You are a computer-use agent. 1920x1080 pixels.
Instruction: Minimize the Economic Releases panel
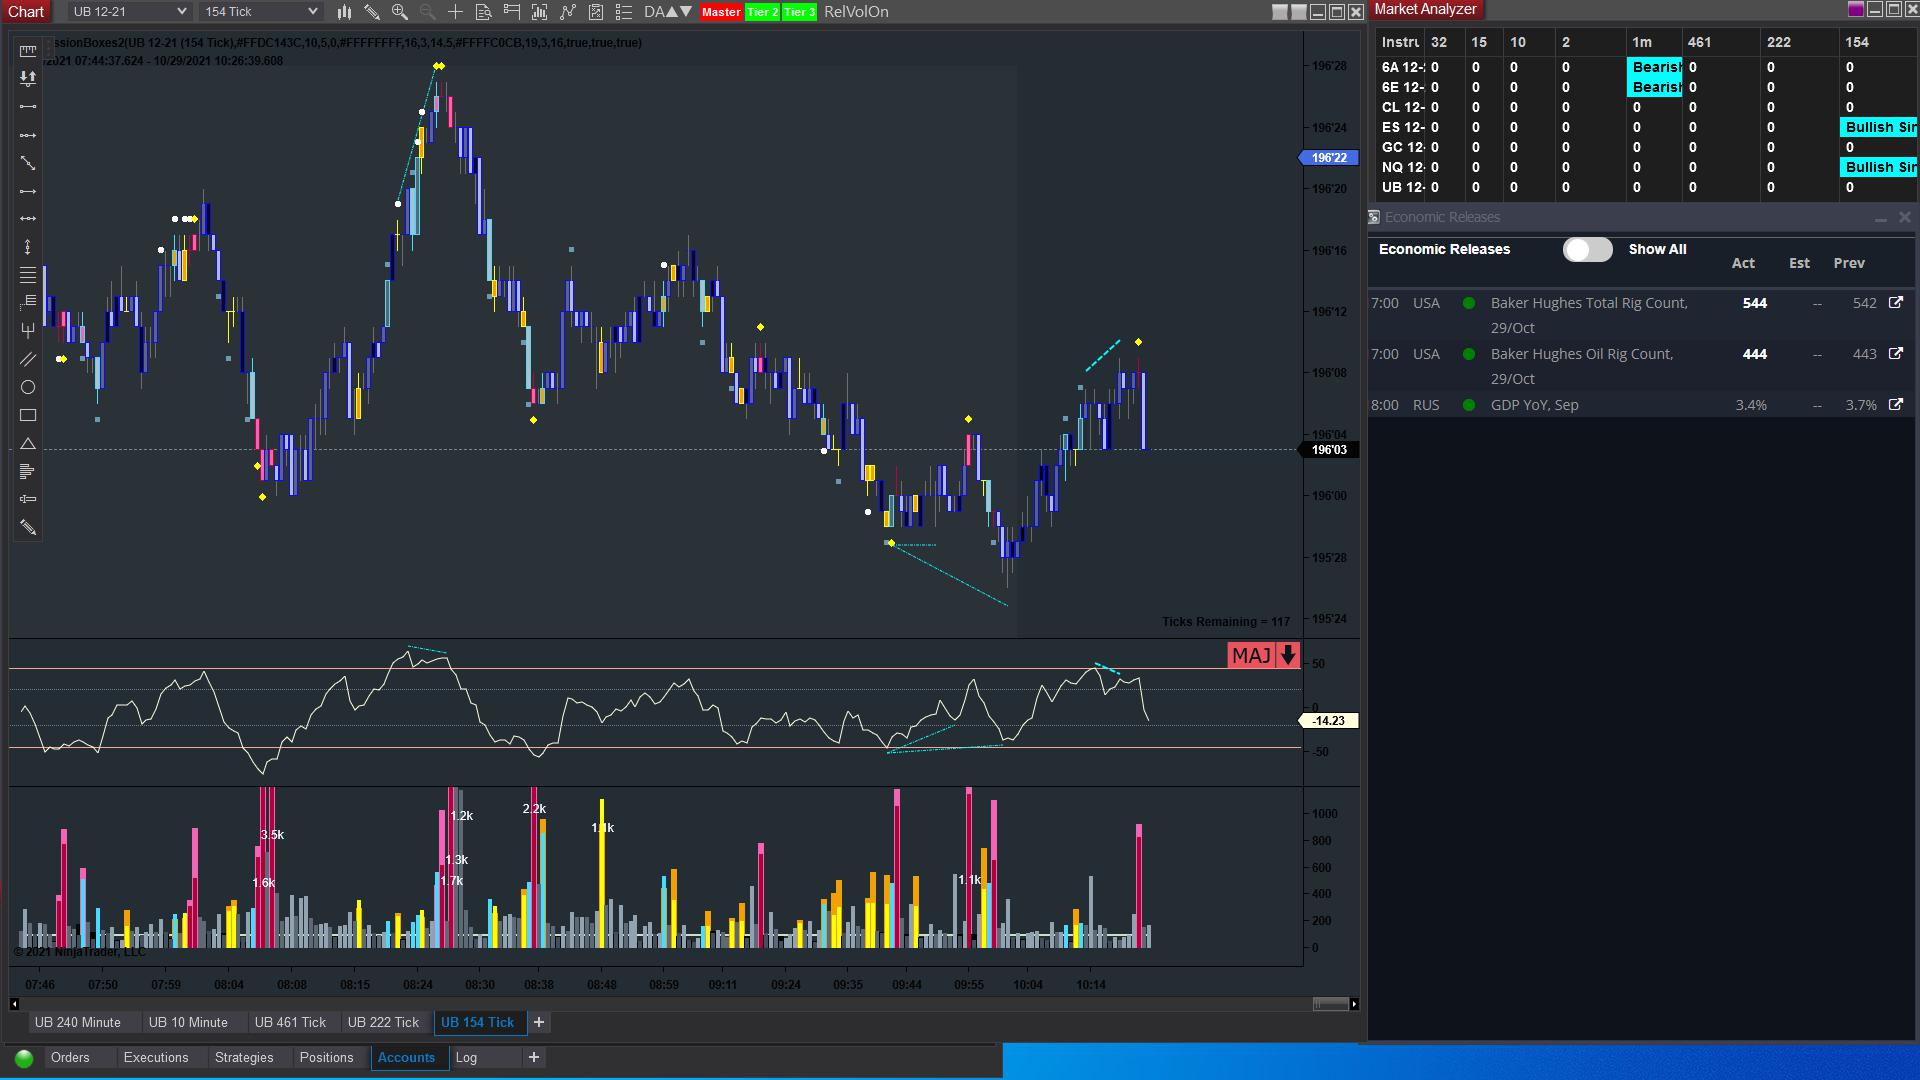1881,218
